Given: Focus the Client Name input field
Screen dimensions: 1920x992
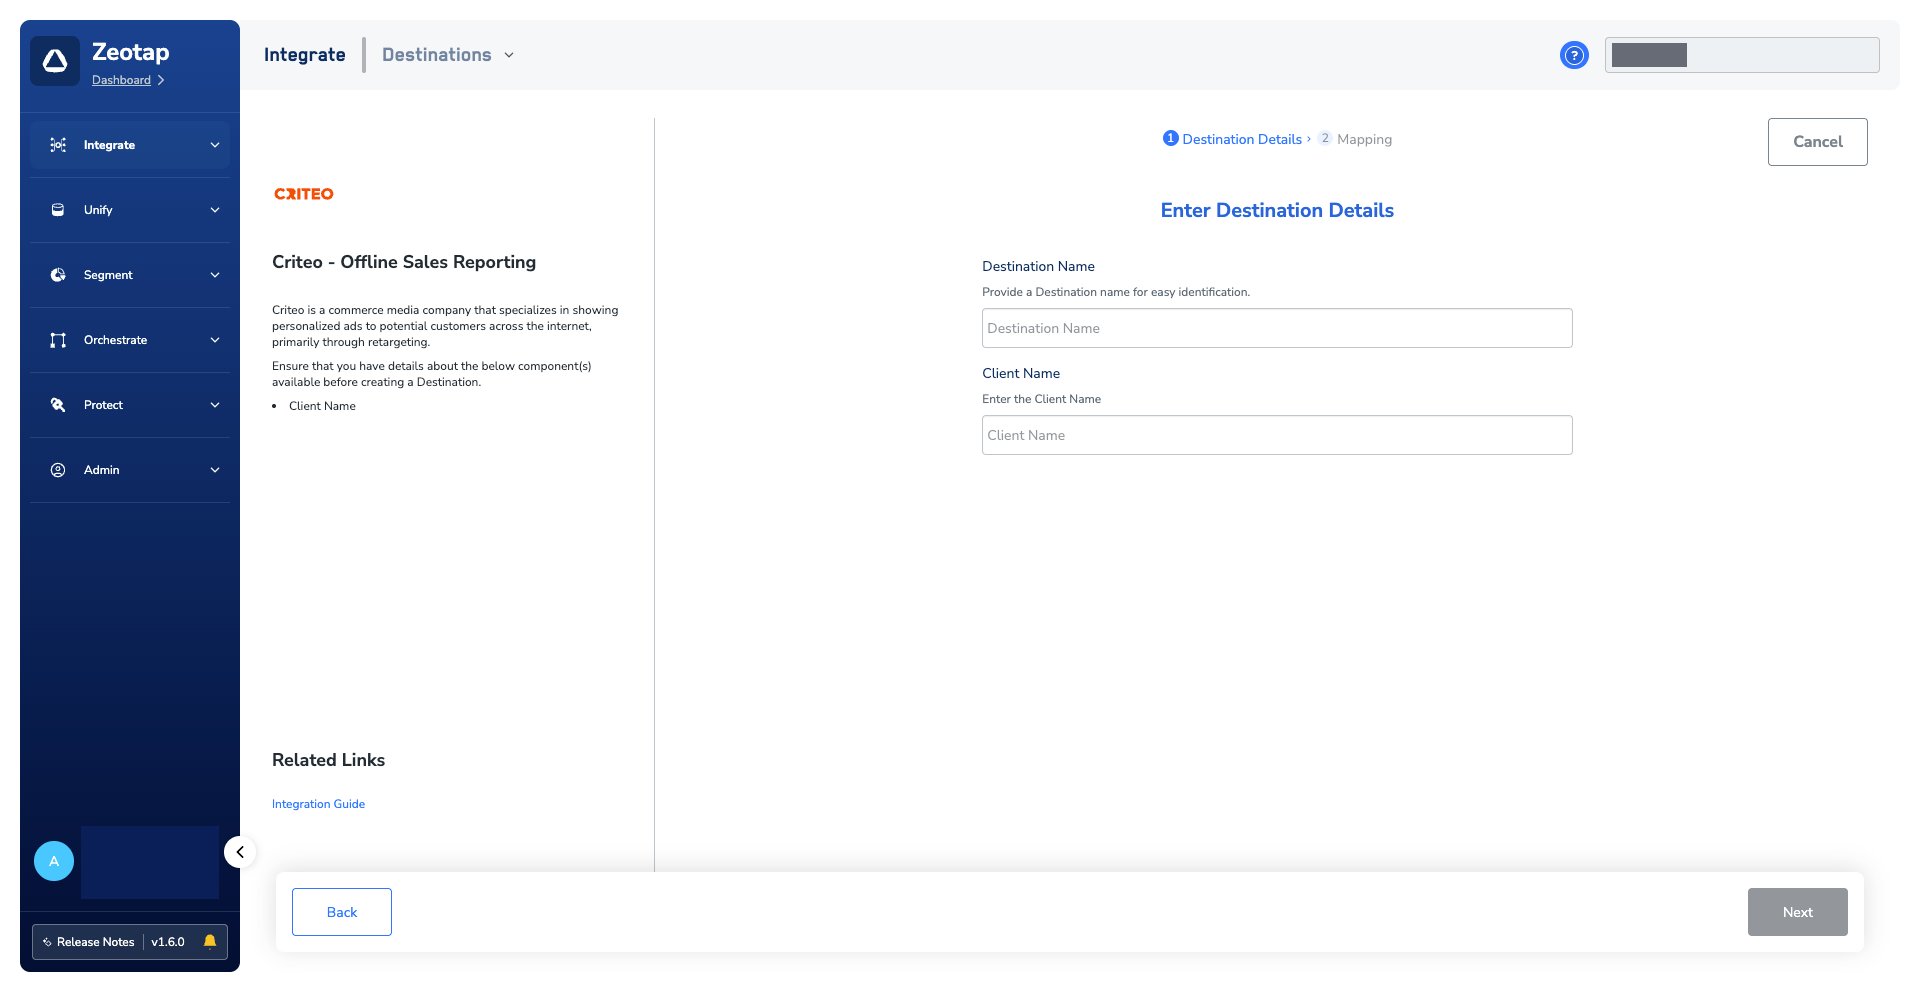Looking at the screenshot, I should (x=1277, y=435).
